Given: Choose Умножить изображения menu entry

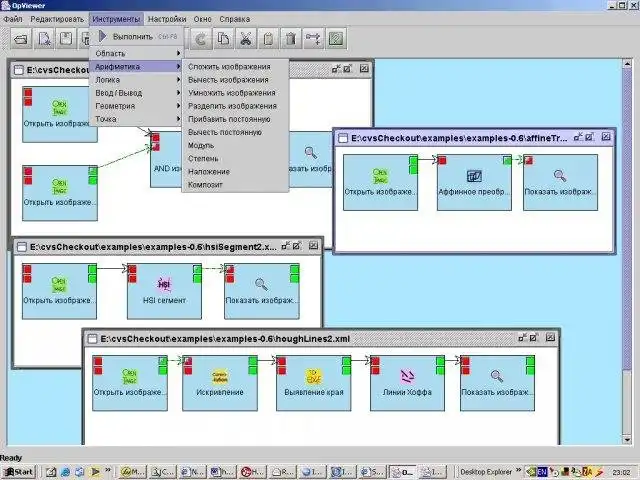Looking at the screenshot, I should pos(232,93).
